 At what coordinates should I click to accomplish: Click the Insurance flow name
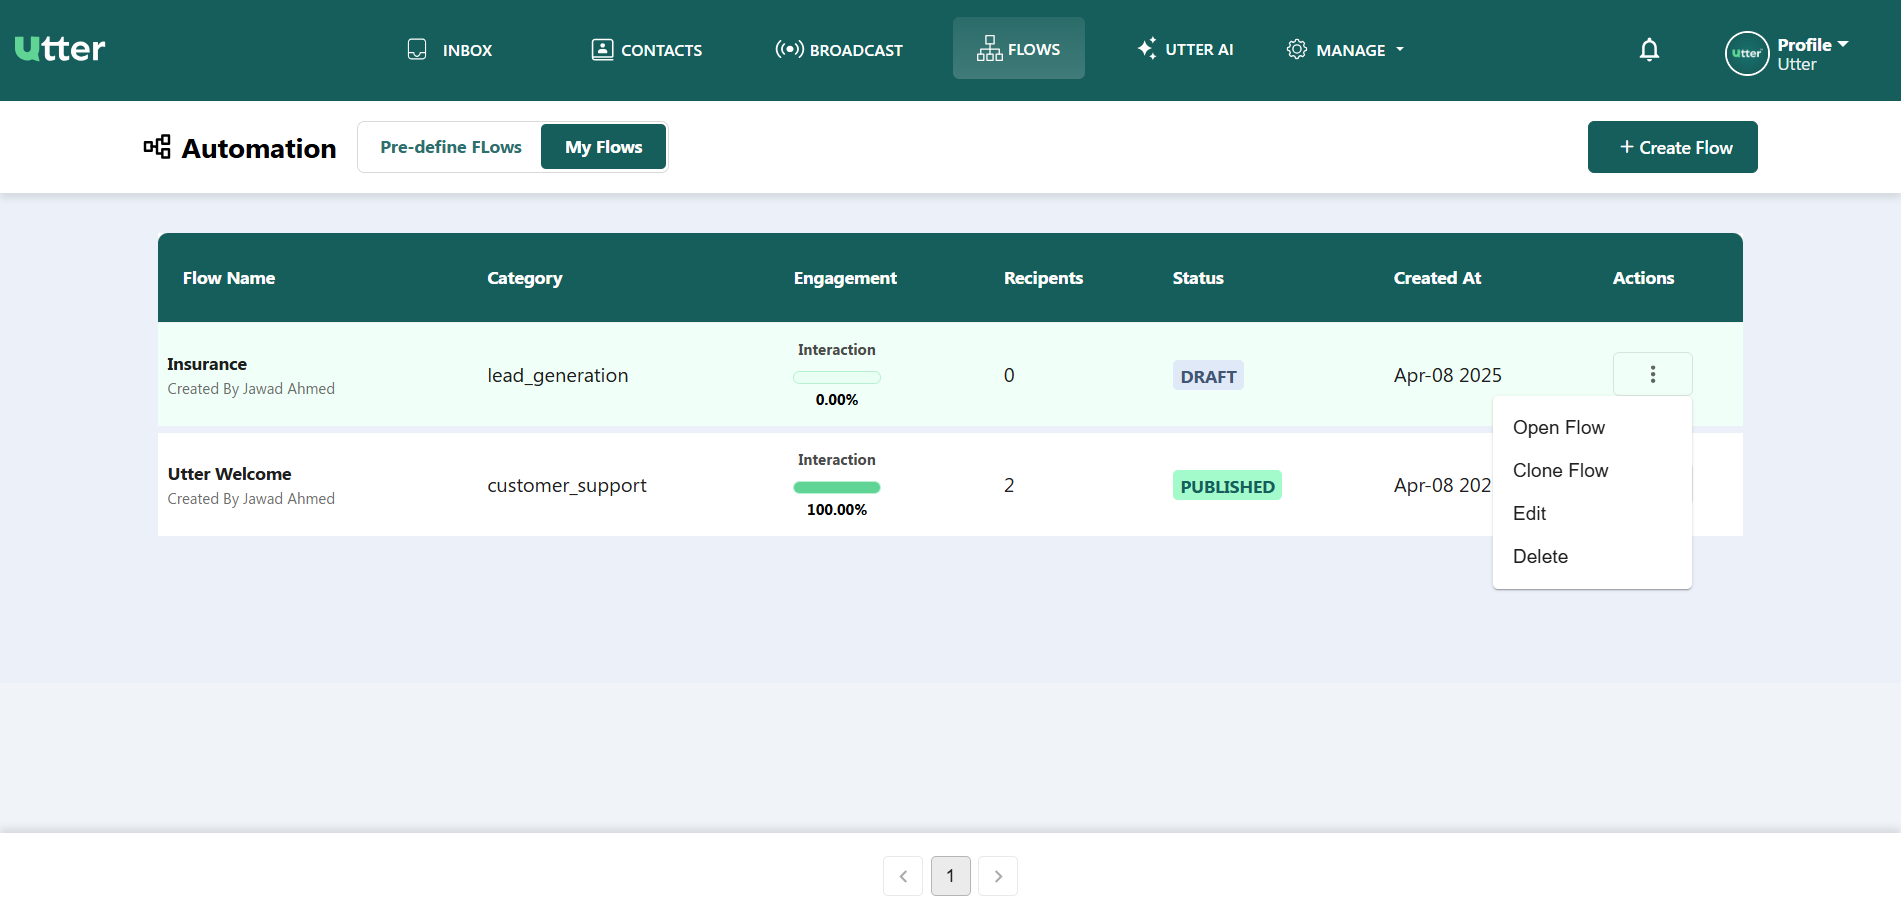click(207, 364)
